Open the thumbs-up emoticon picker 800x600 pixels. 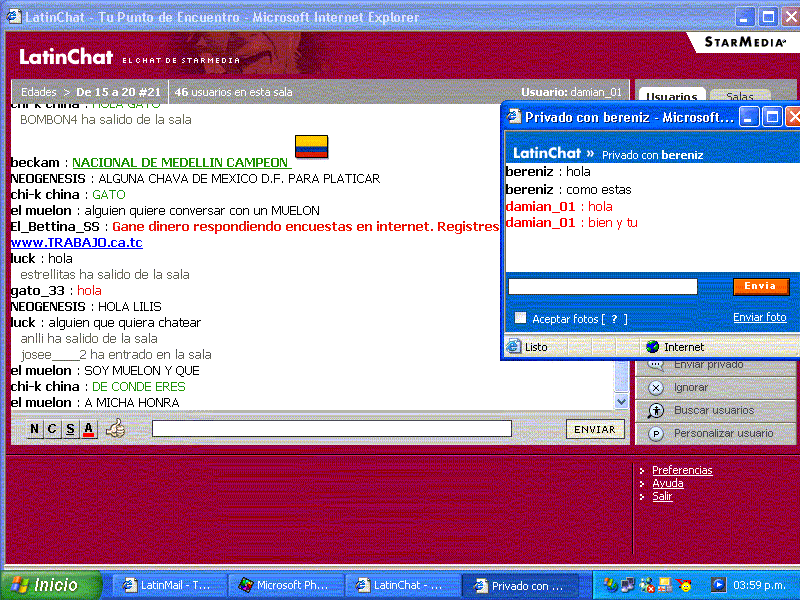[115, 429]
